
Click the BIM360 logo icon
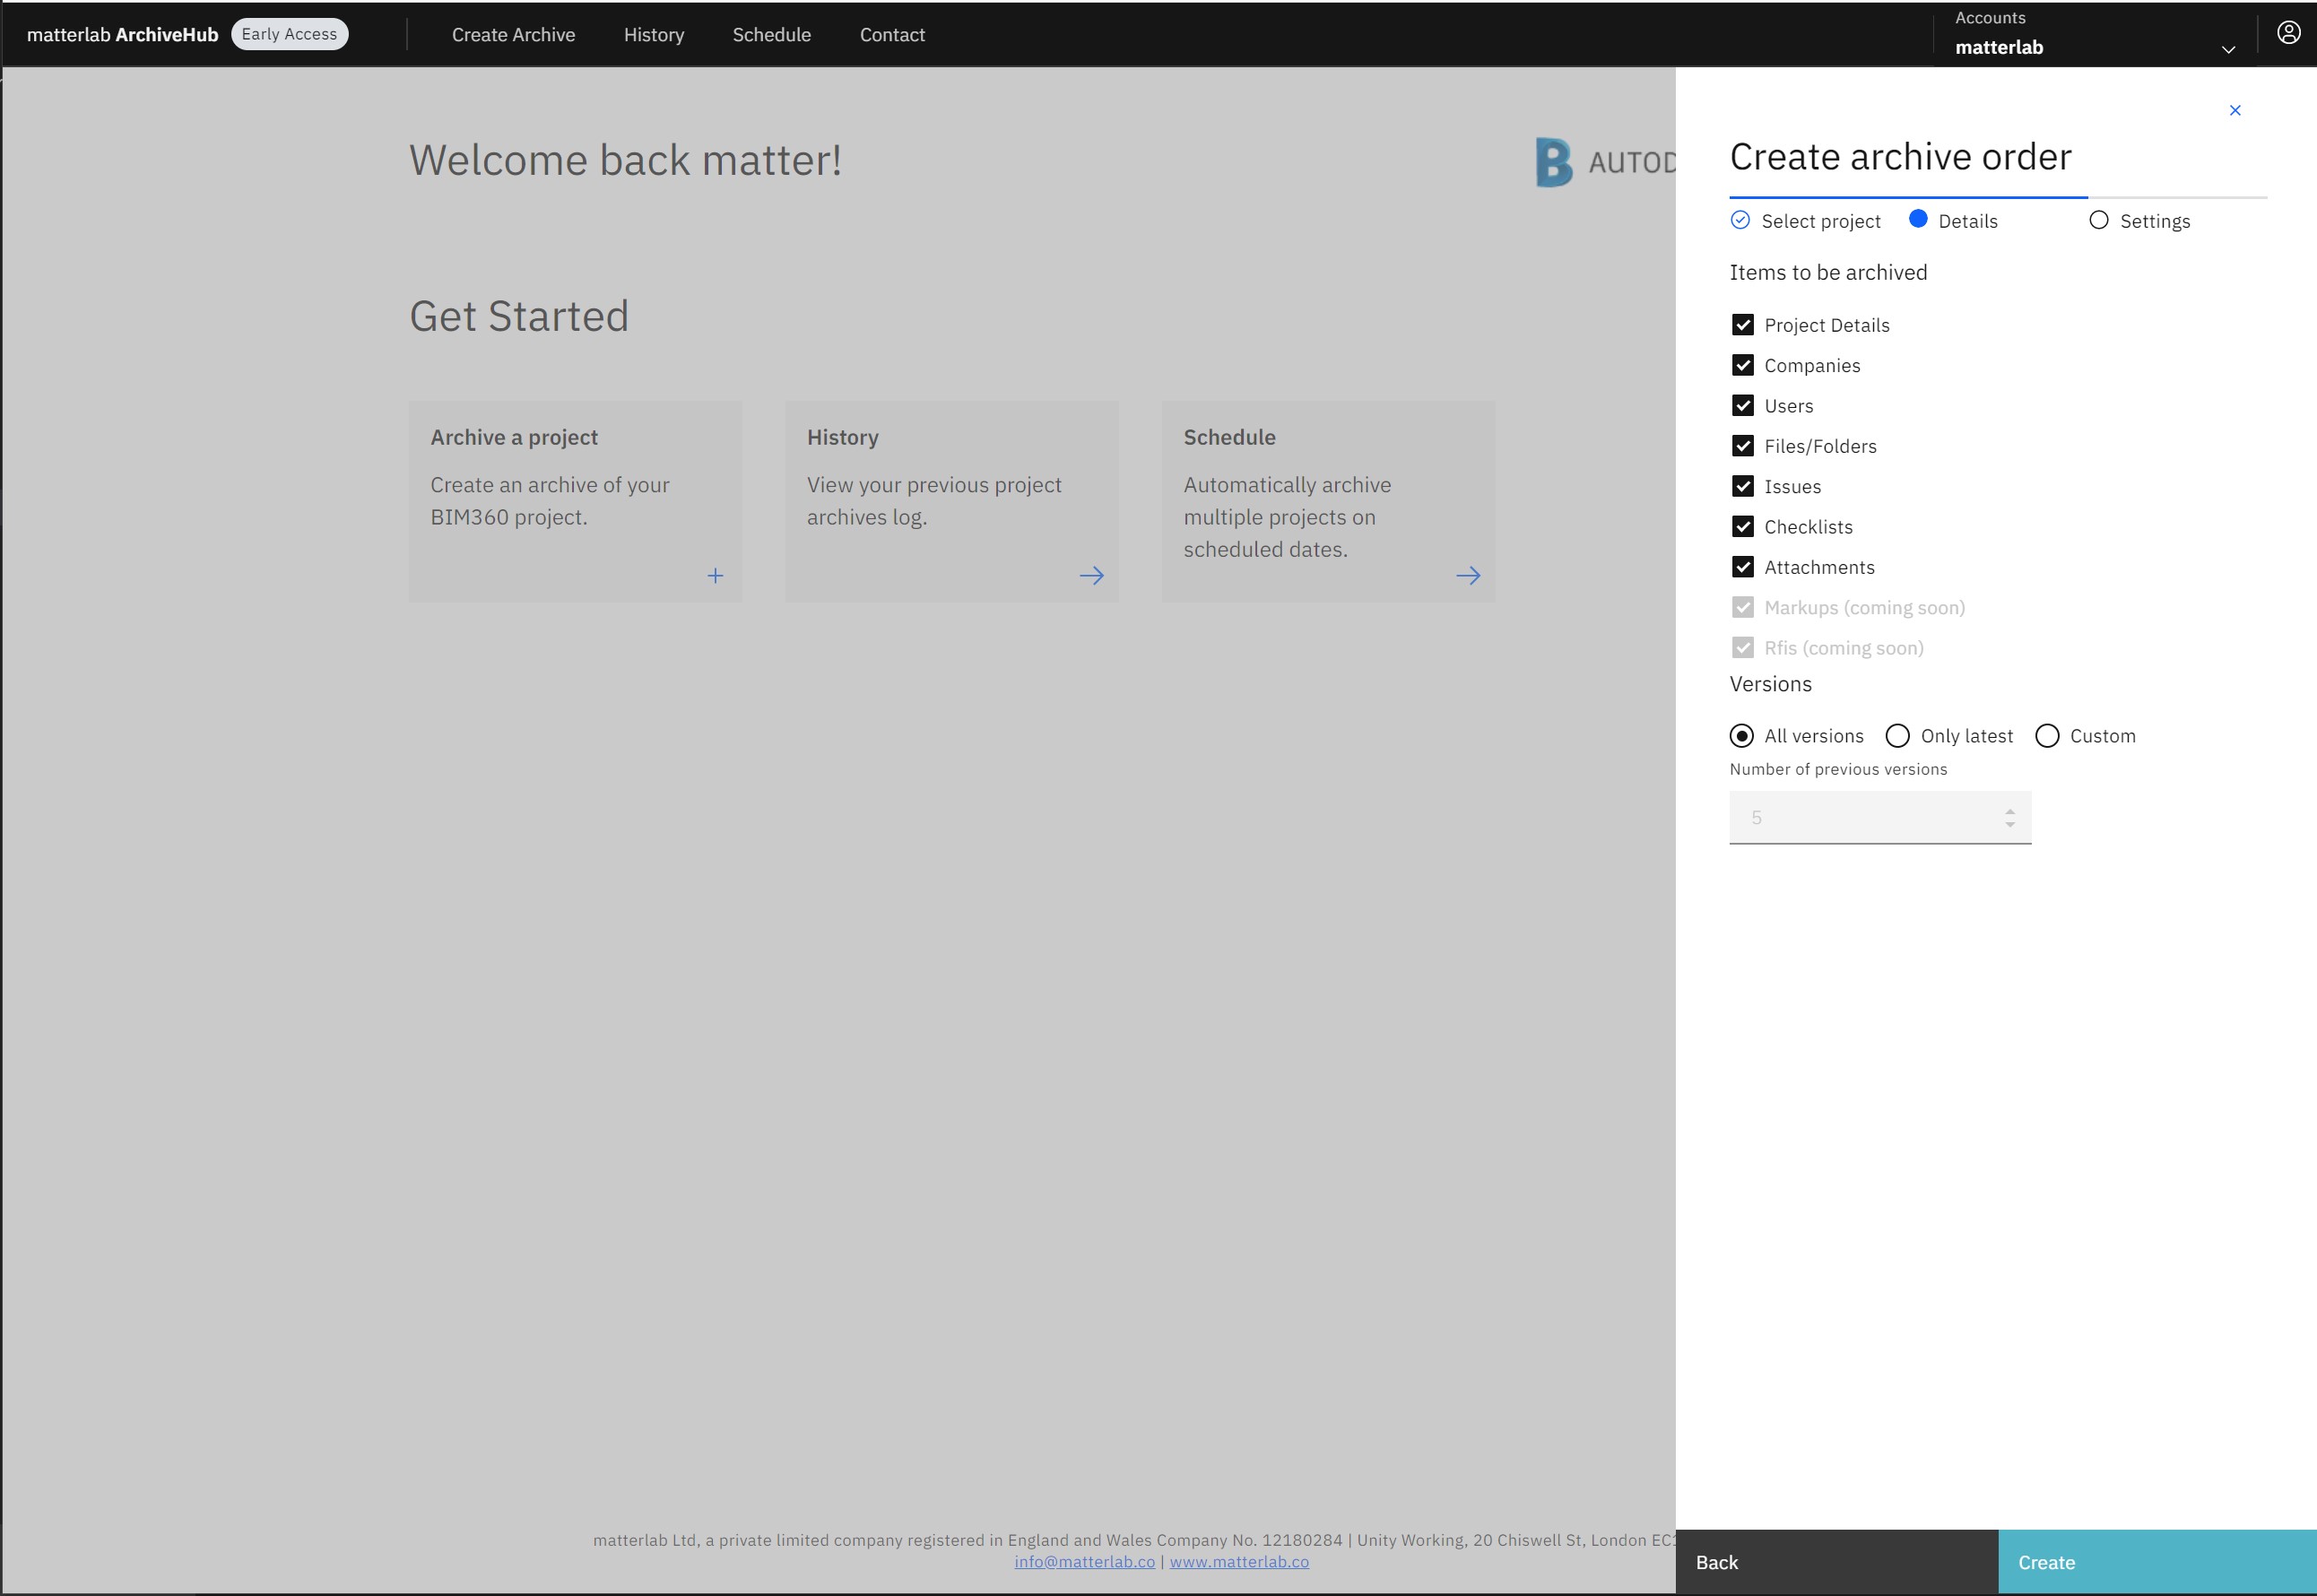pyautogui.click(x=1553, y=162)
